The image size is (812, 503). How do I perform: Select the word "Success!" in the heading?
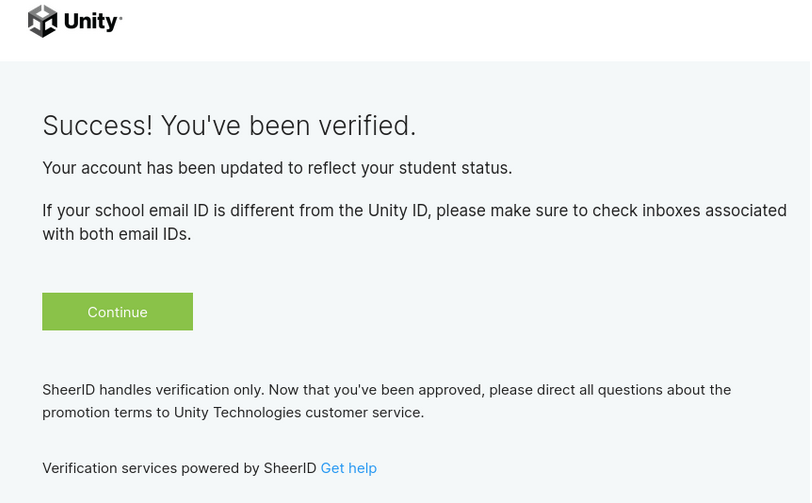tap(98, 125)
